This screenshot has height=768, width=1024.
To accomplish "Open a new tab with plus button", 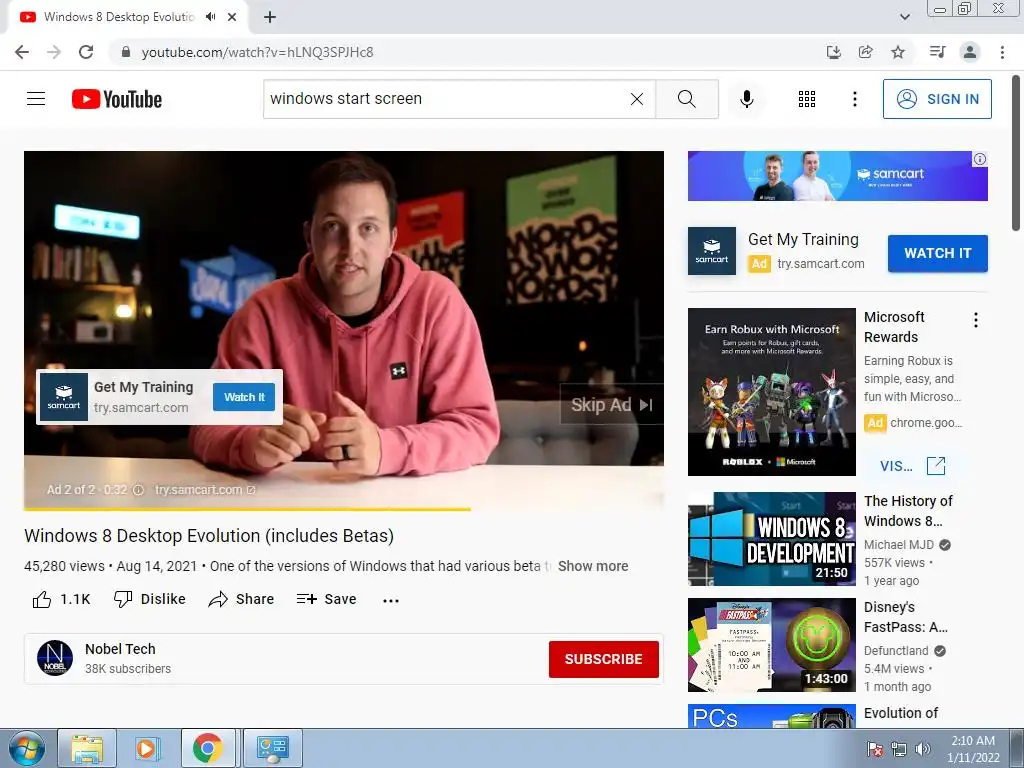I will pos(270,17).
